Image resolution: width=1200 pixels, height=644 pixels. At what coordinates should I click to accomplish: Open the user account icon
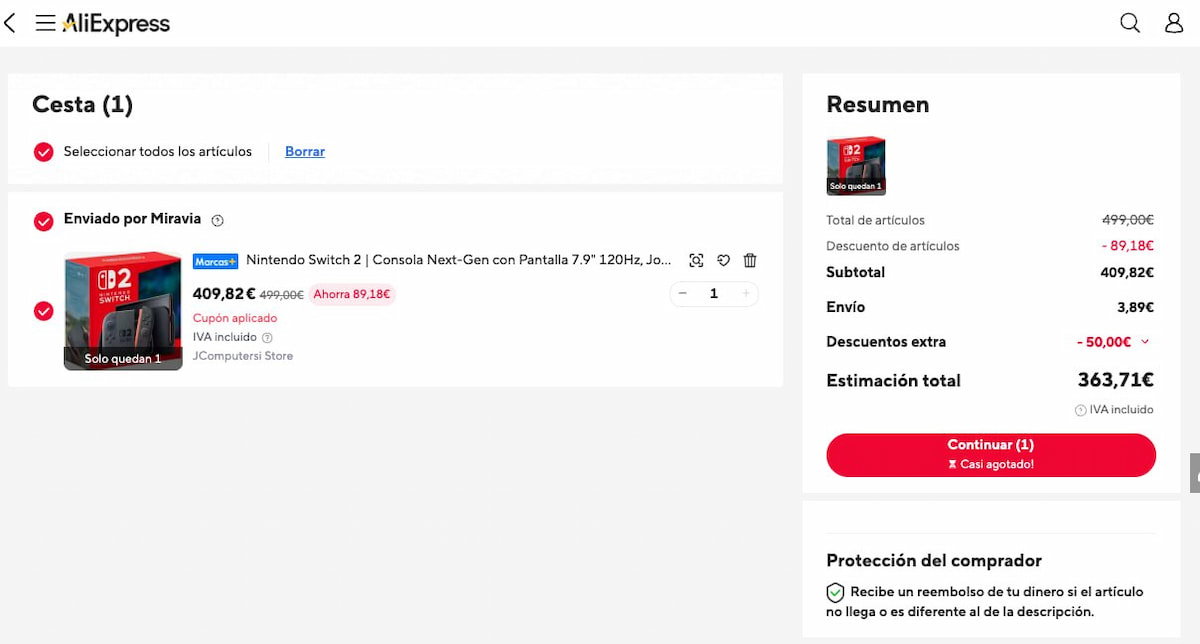(1174, 23)
